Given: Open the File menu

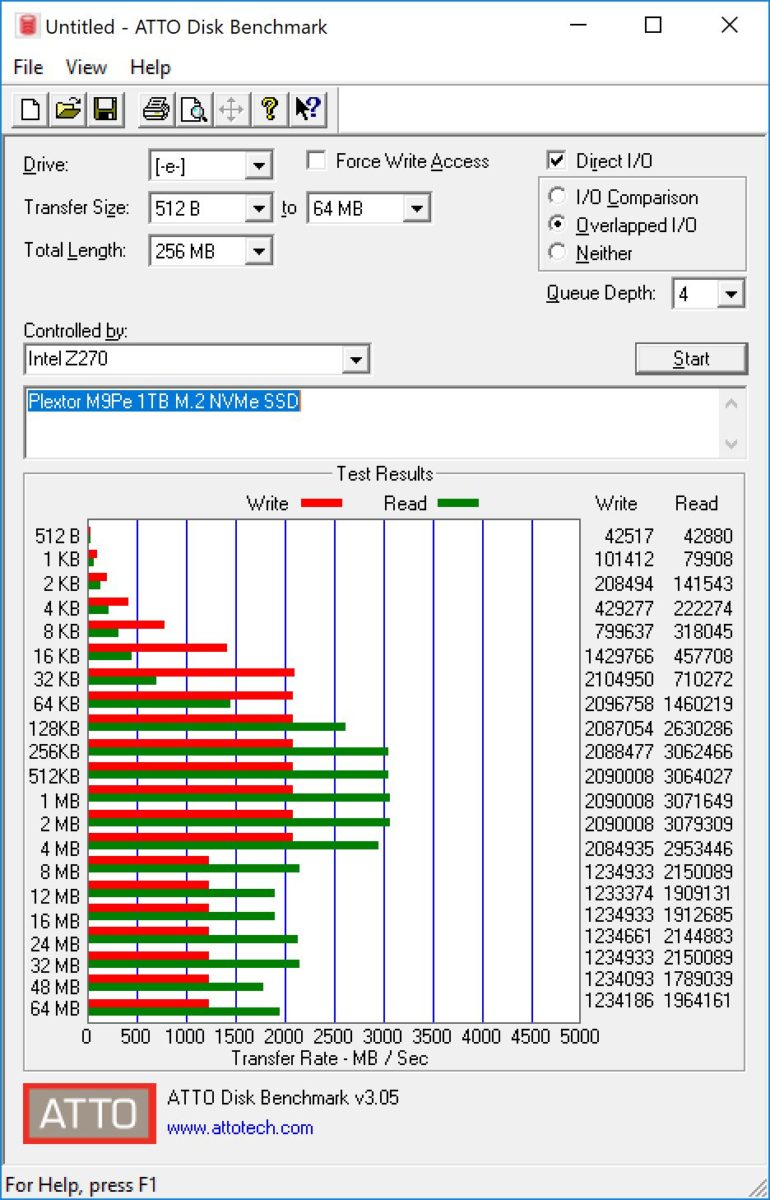Looking at the screenshot, I should pos(28,67).
